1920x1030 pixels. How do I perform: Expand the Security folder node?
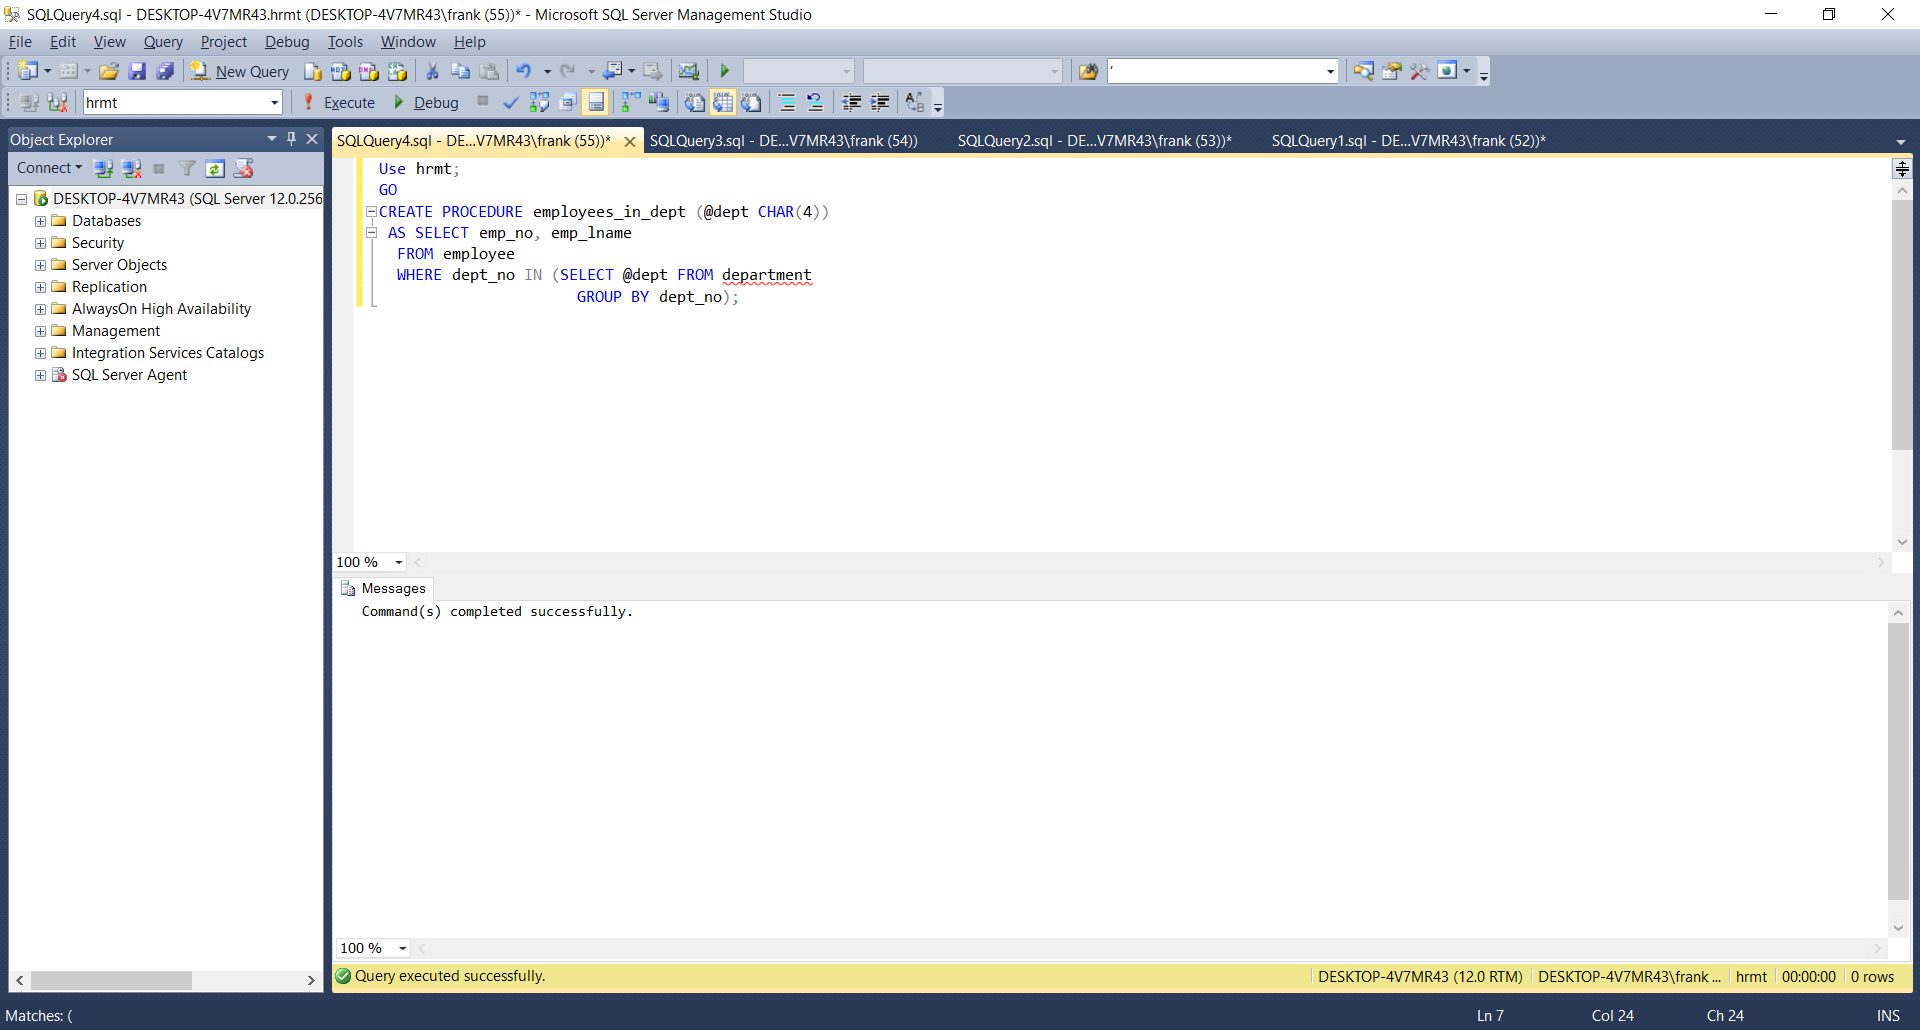coord(40,243)
